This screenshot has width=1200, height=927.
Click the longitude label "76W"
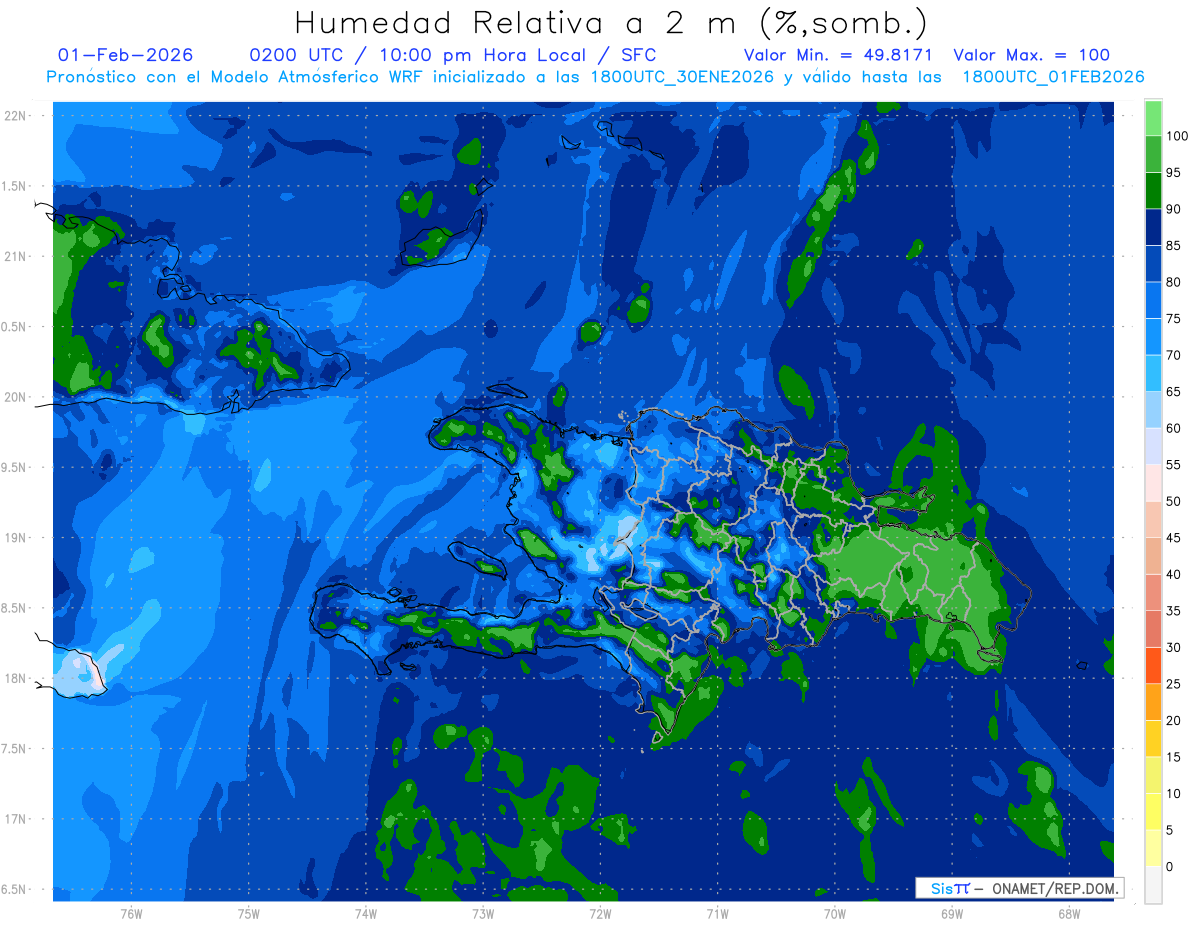pos(131,913)
